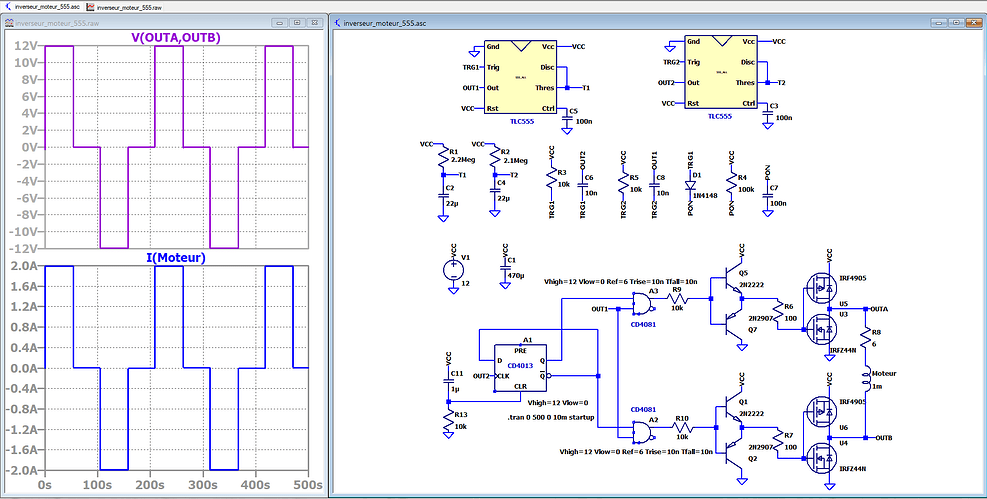This screenshot has height=499, width=987.
Task: Select the C11 1µ capacitor
Action: pos(449,381)
